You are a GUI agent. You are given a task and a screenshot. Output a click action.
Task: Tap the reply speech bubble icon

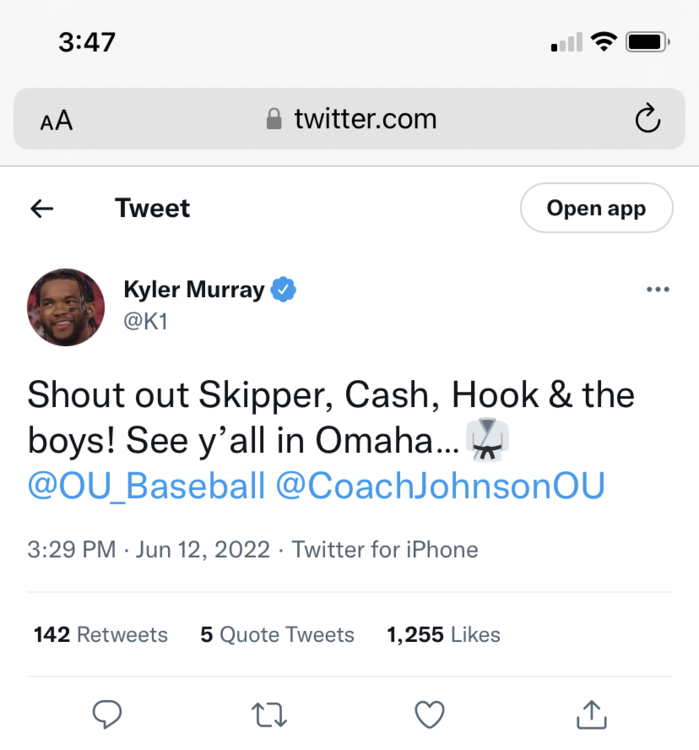pyautogui.click(x=107, y=714)
